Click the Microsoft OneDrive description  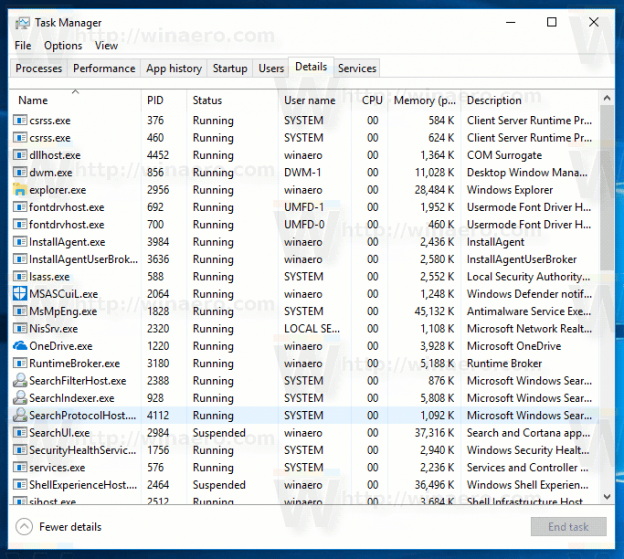(x=514, y=346)
